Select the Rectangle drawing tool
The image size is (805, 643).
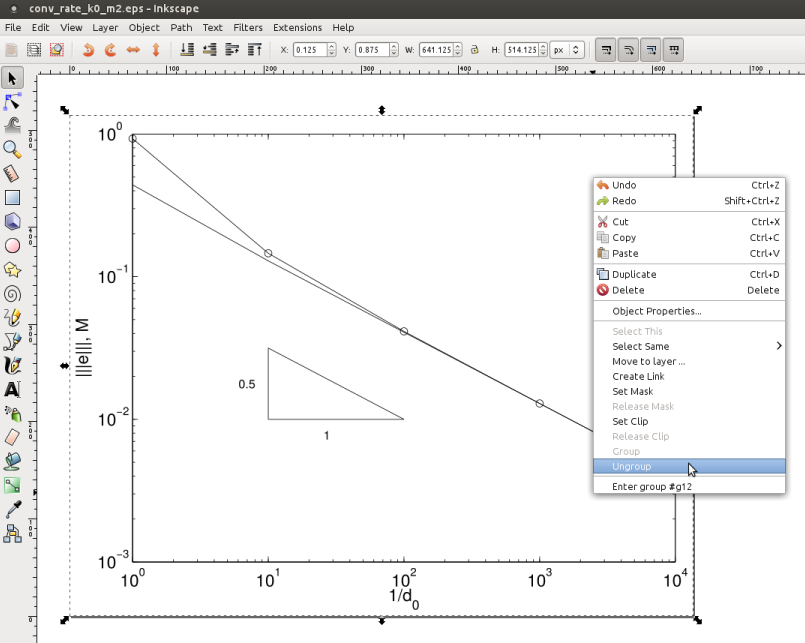[x=13, y=197]
